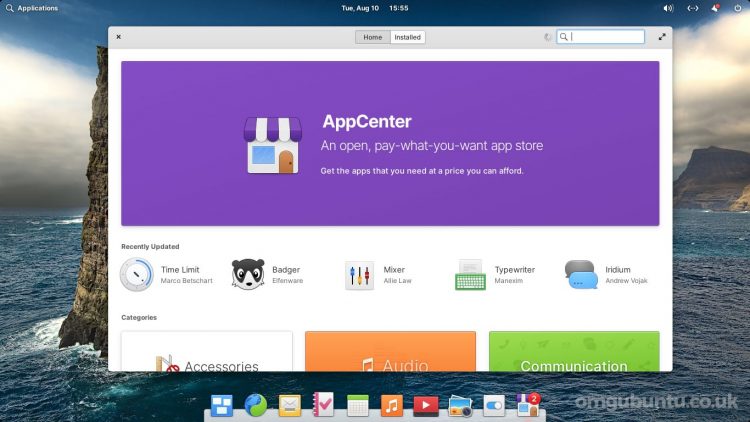This screenshot has width=750, height=422.
Task: Open the Badger panda icon
Action: pos(248,275)
